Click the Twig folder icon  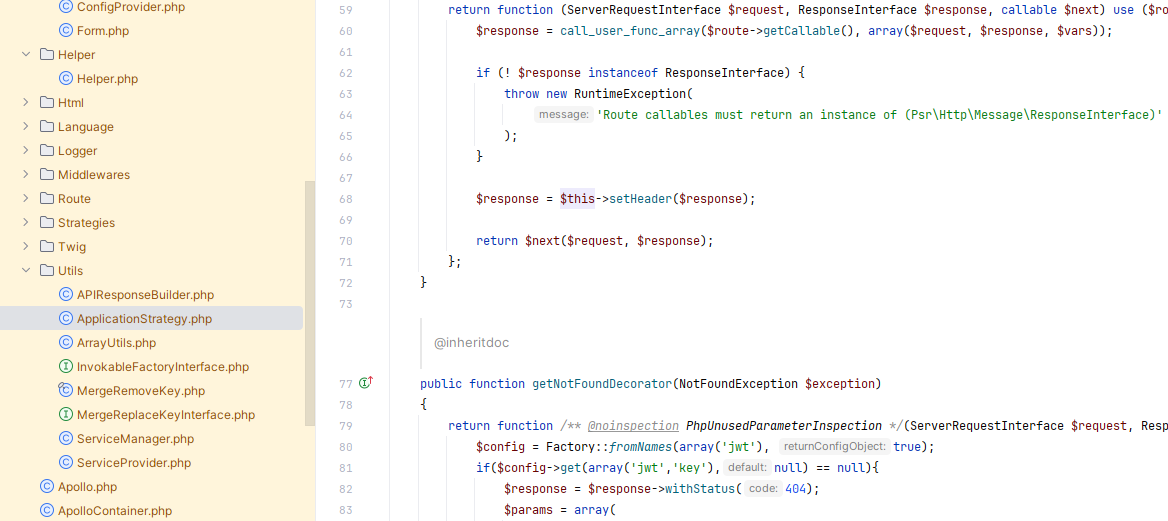pos(47,247)
